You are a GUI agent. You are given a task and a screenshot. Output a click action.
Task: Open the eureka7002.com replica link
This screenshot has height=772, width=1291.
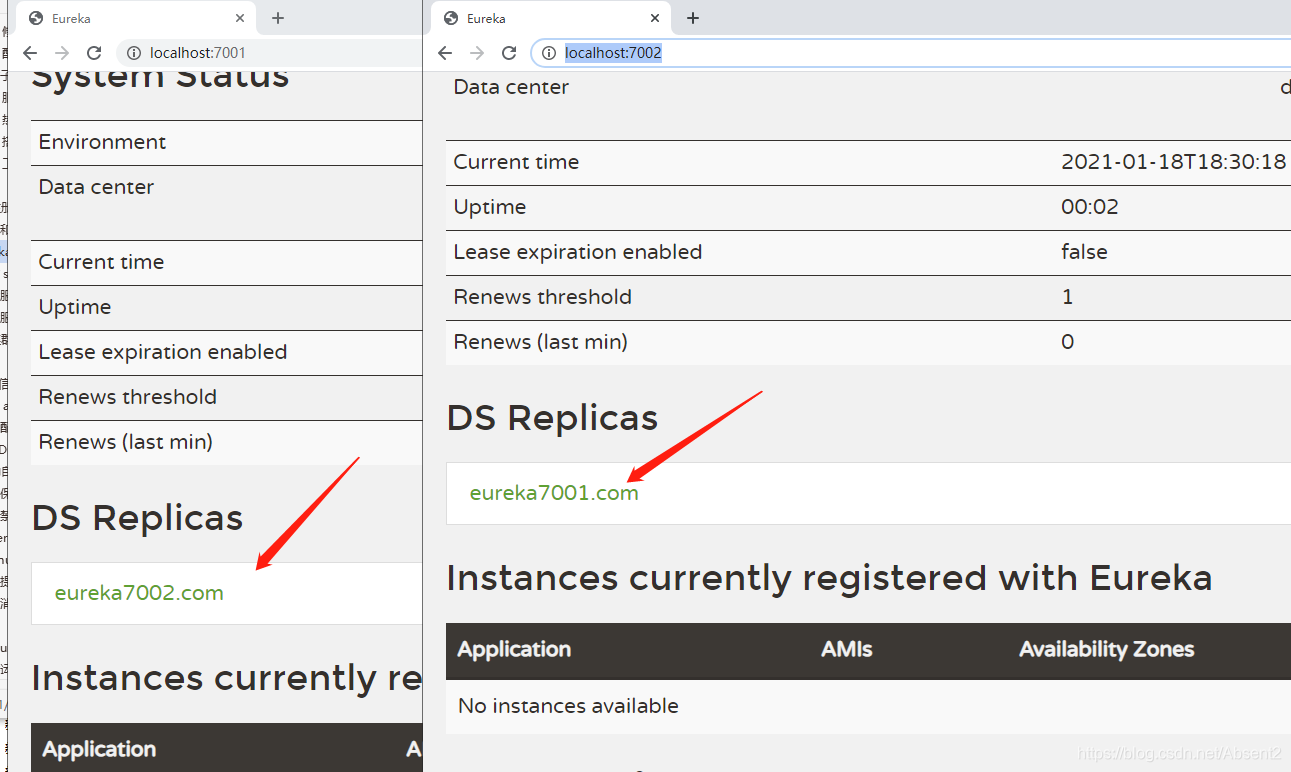(x=139, y=593)
